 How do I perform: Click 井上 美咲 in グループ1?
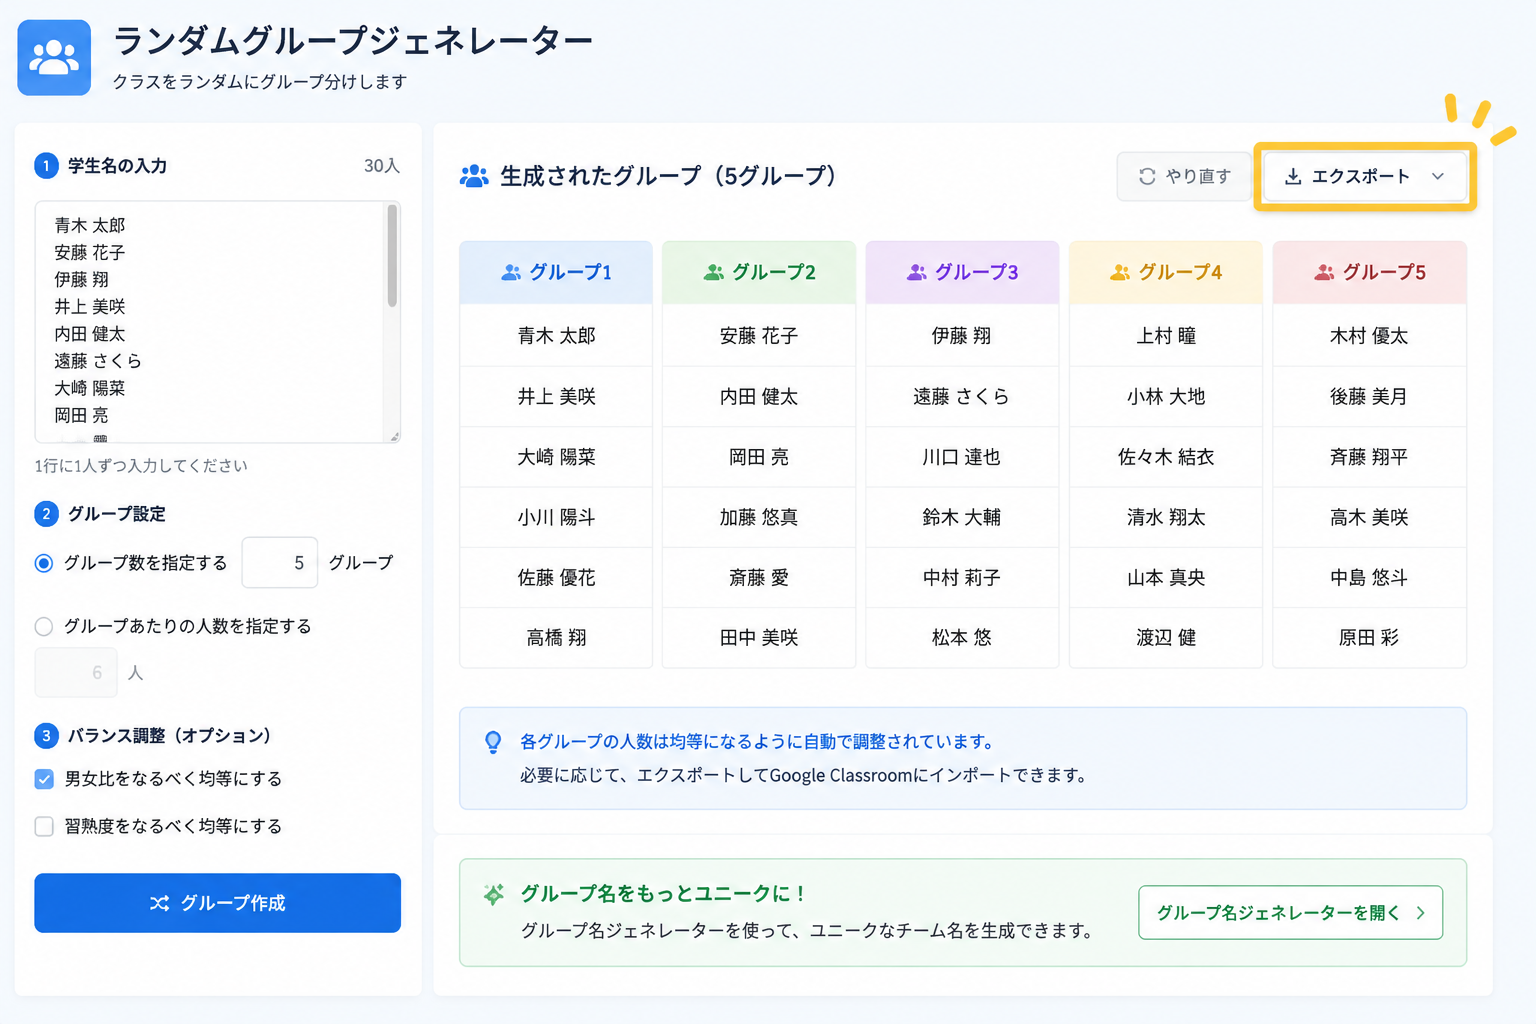(556, 397)
